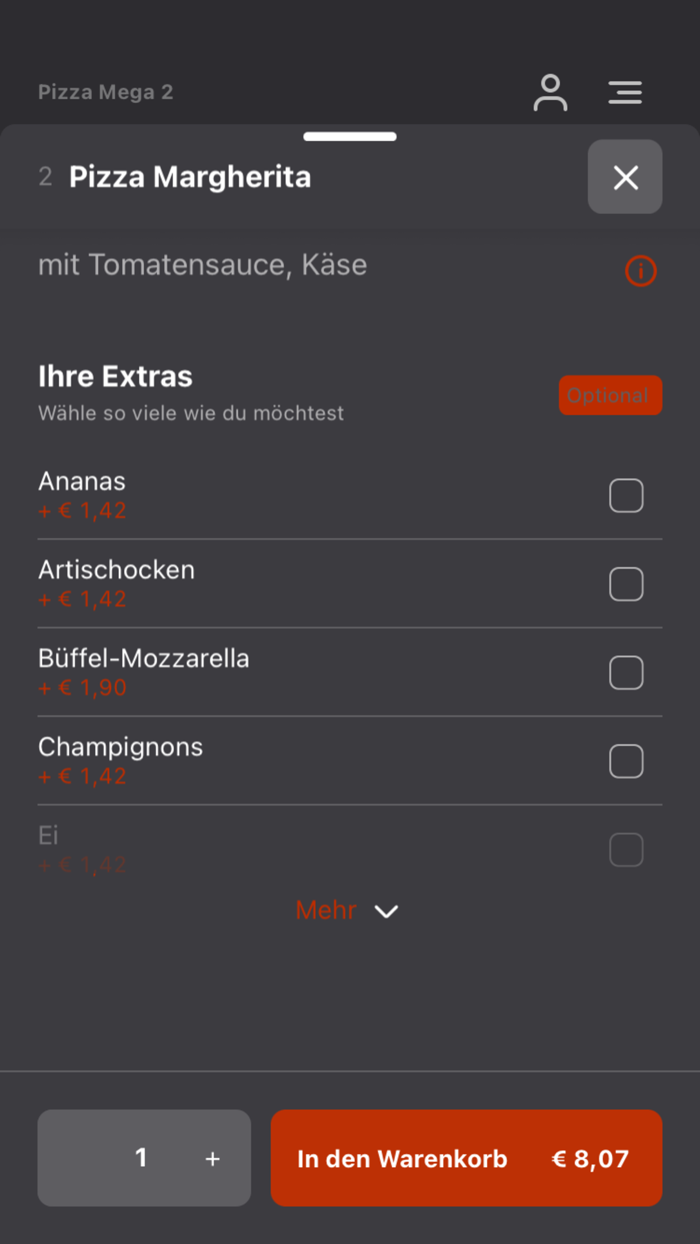Select the Ananas extra checkbox

click(x=626, y=495)
